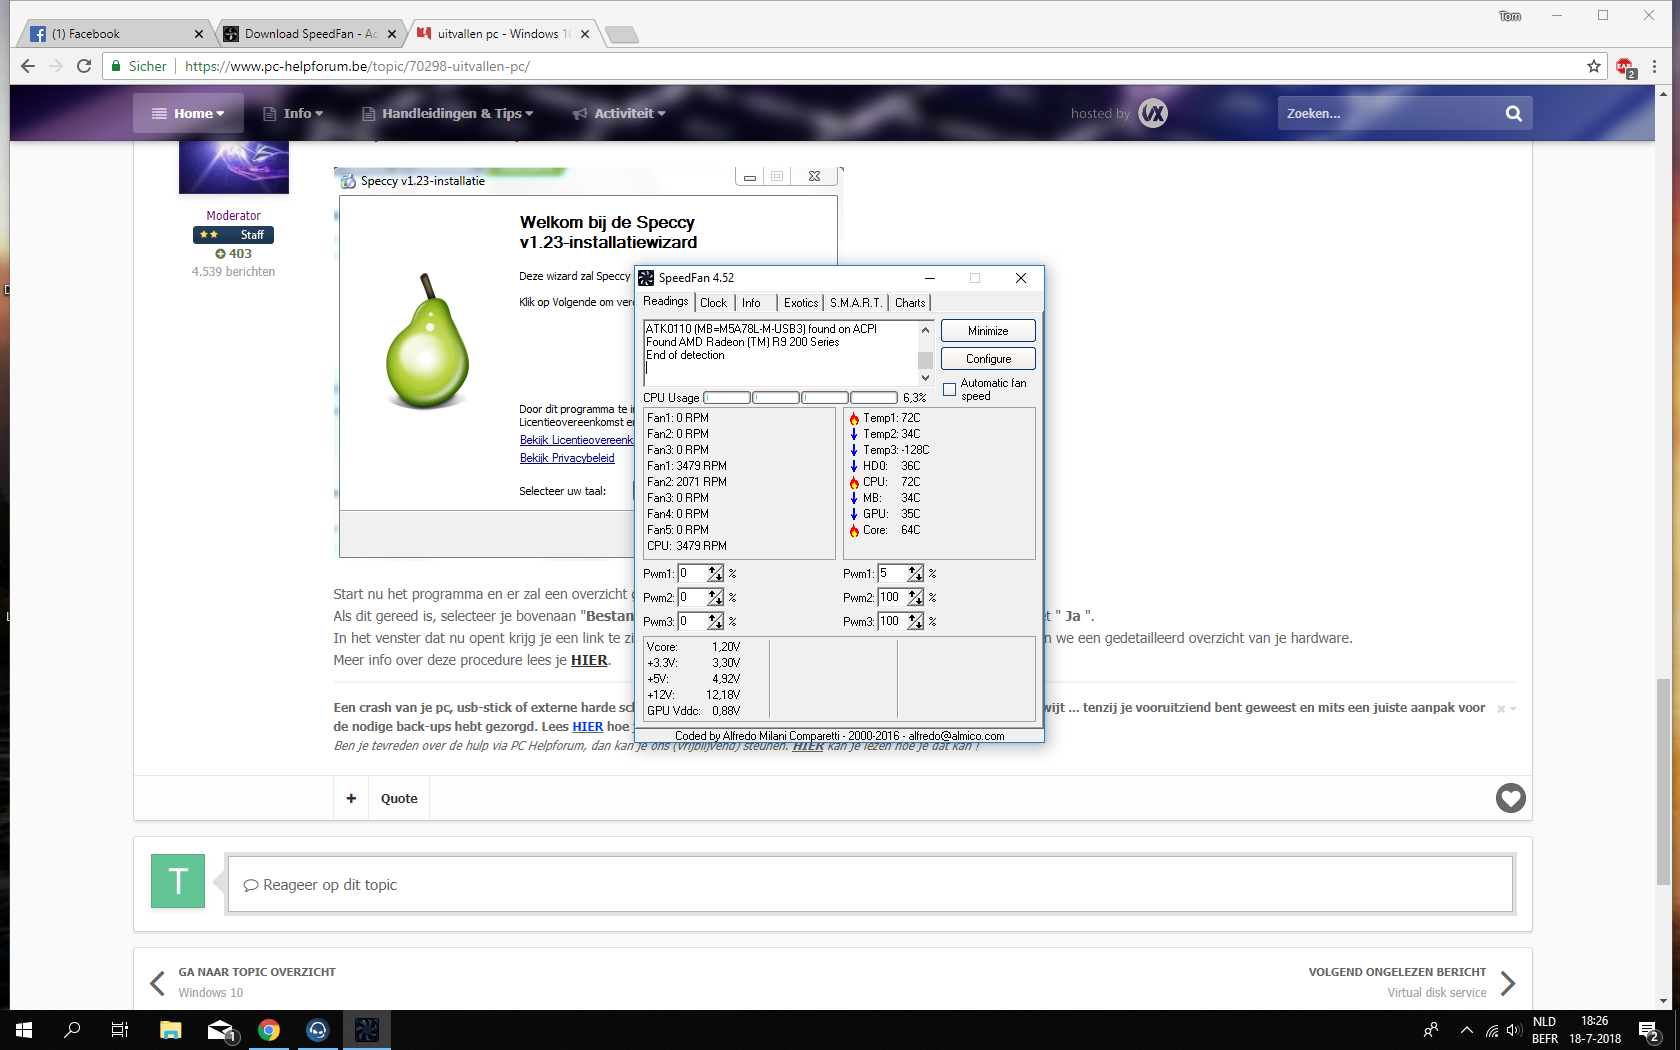The height and width of the screenshot is (1050, 1680).
Task: Increase or decrease the right Pwm2 stepper value
Action: coord(915,597)
